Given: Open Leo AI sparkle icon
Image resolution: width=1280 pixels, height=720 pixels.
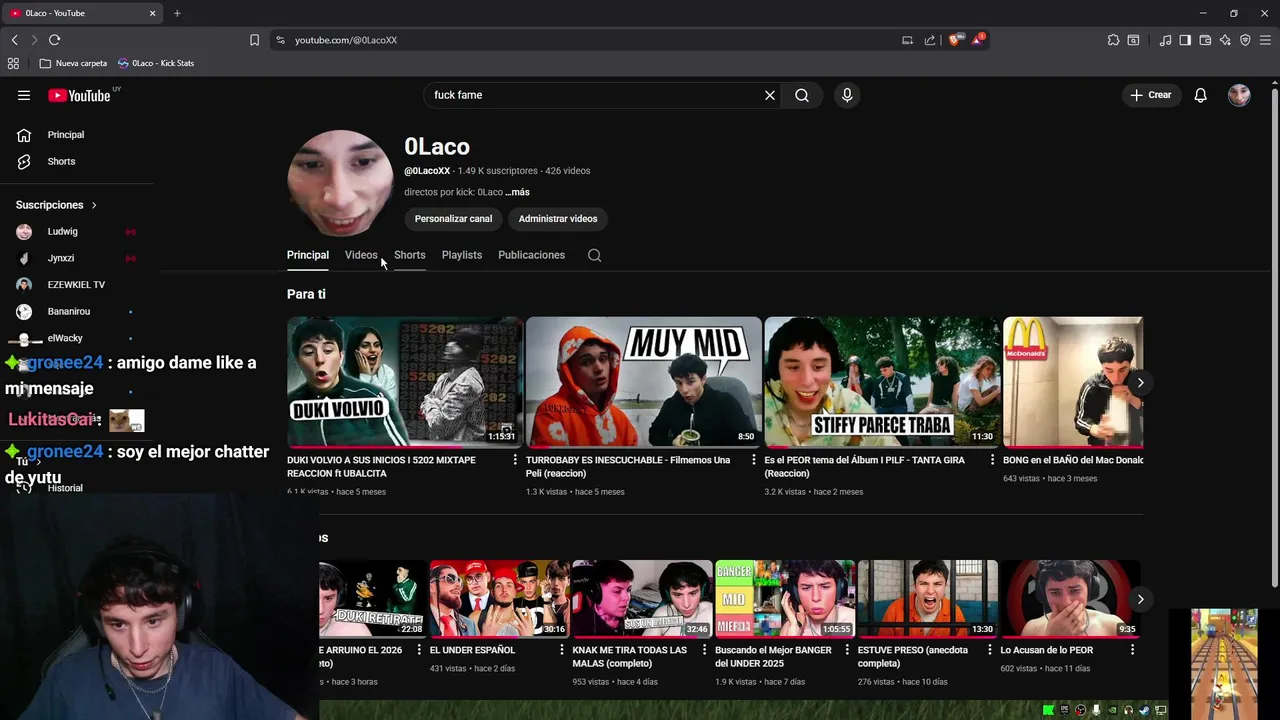Looking at the screenshot, I should [x=1225, y=40].
